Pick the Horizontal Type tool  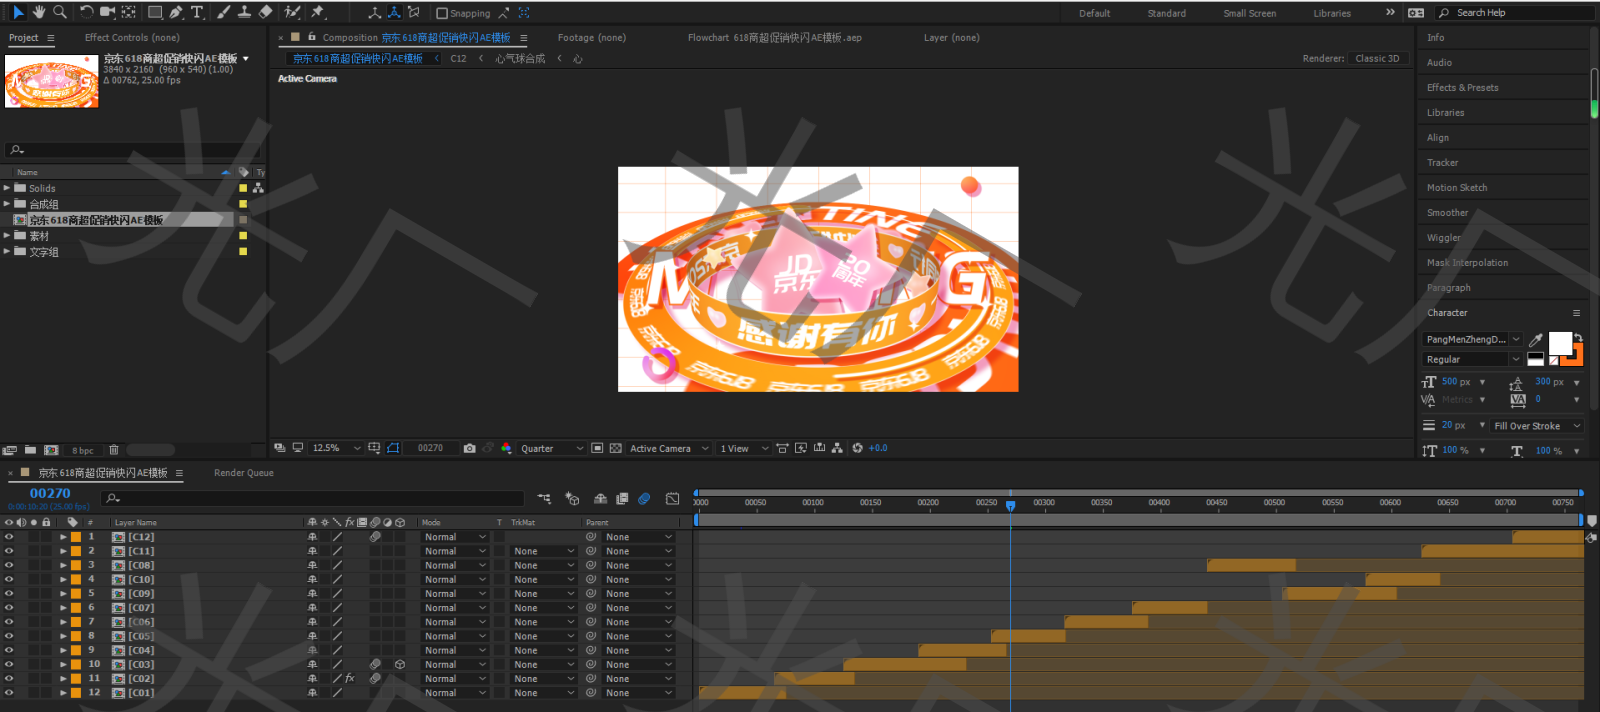(x=197, y=12)
